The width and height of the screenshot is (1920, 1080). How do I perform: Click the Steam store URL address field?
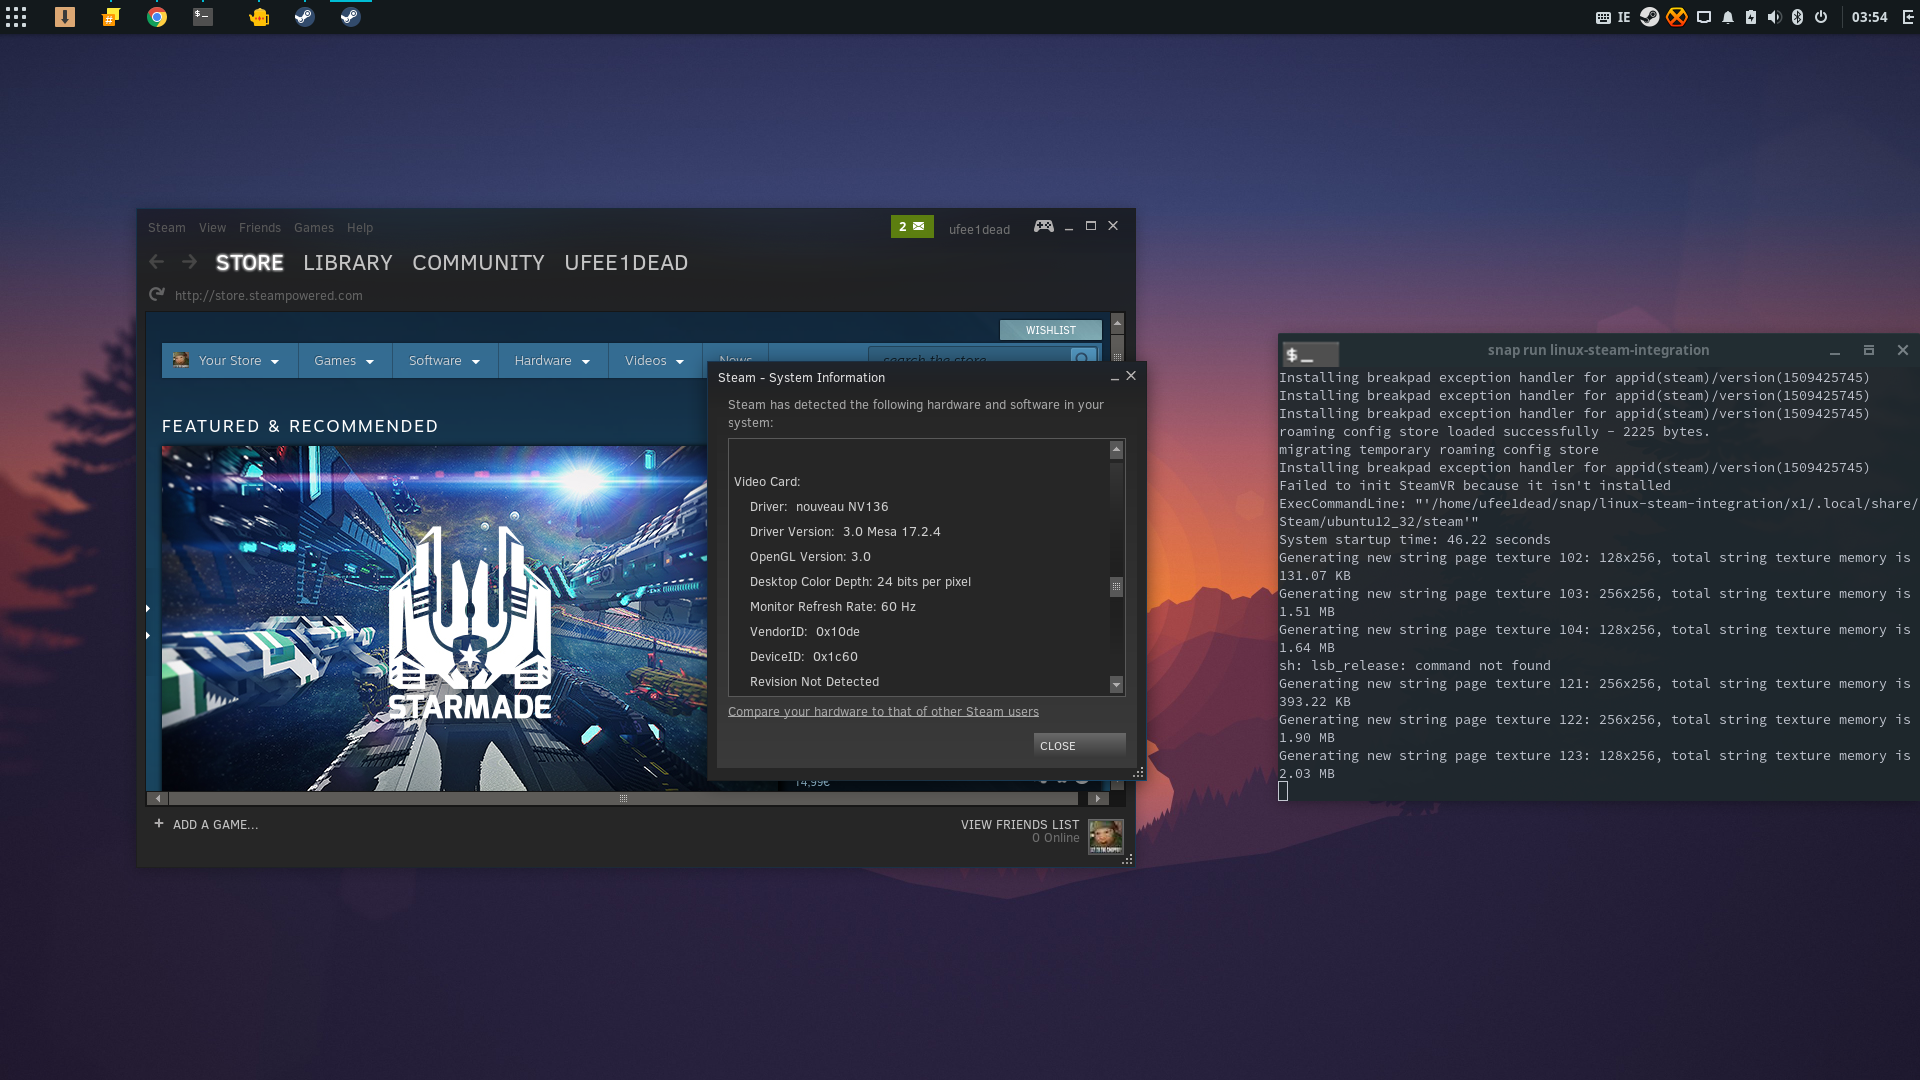pos(269,296)
